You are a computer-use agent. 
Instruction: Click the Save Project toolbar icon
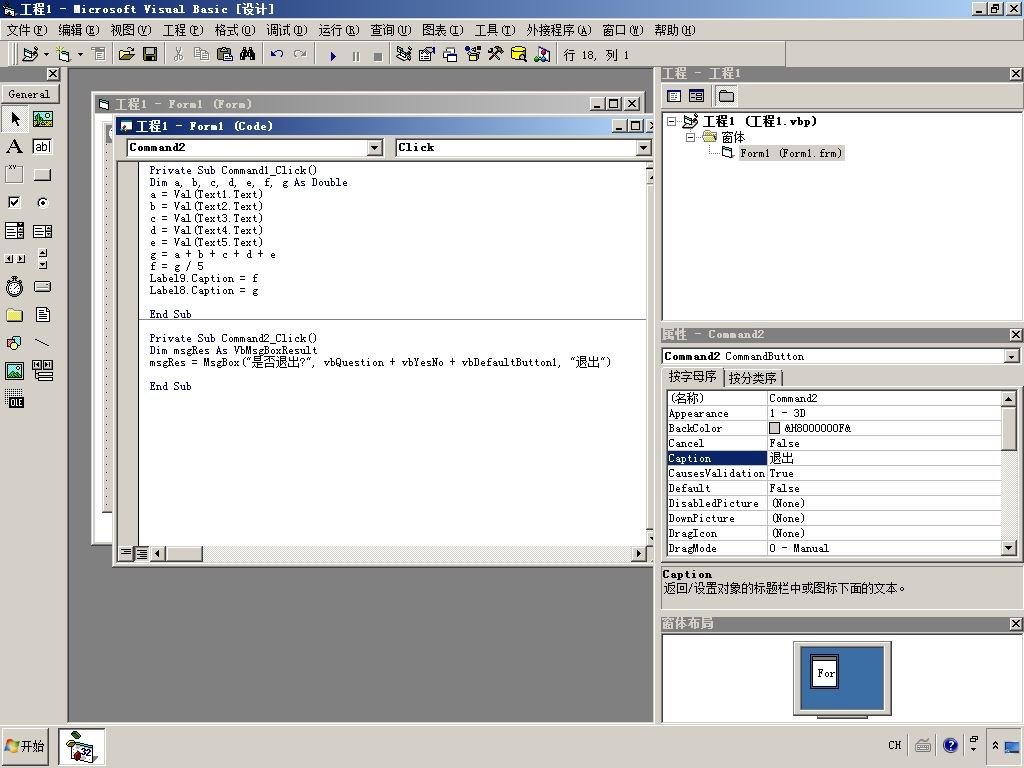150,54
